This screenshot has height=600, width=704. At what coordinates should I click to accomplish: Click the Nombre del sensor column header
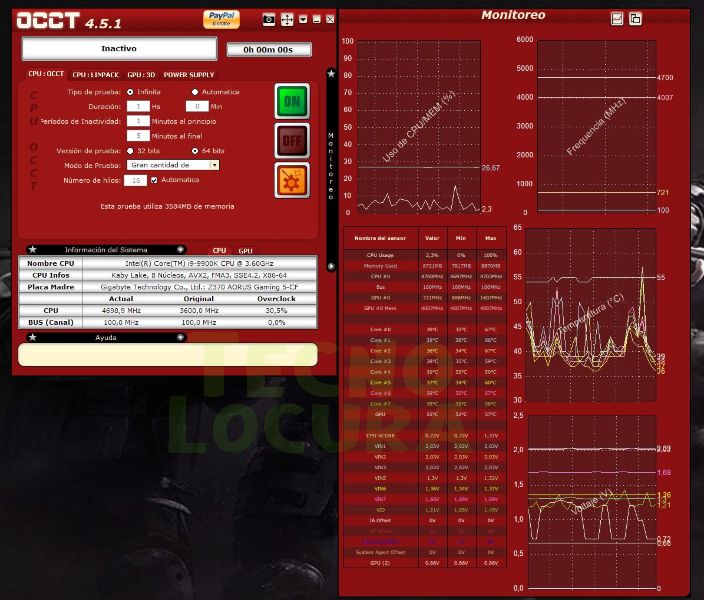[x=380, y=238]
